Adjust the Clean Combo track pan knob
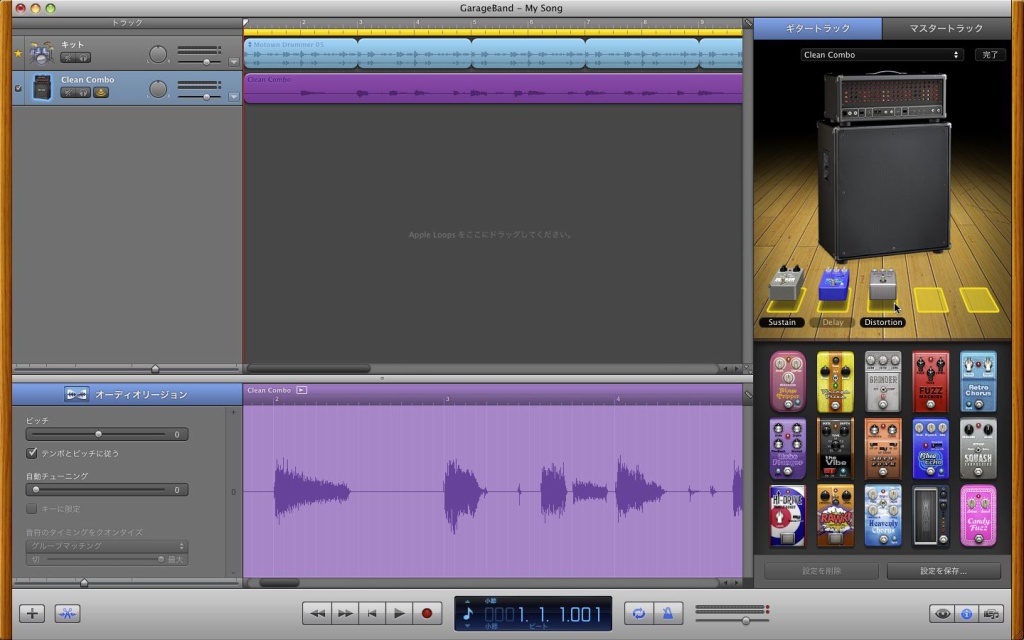1024x640 pixels. tap(158, 89)
